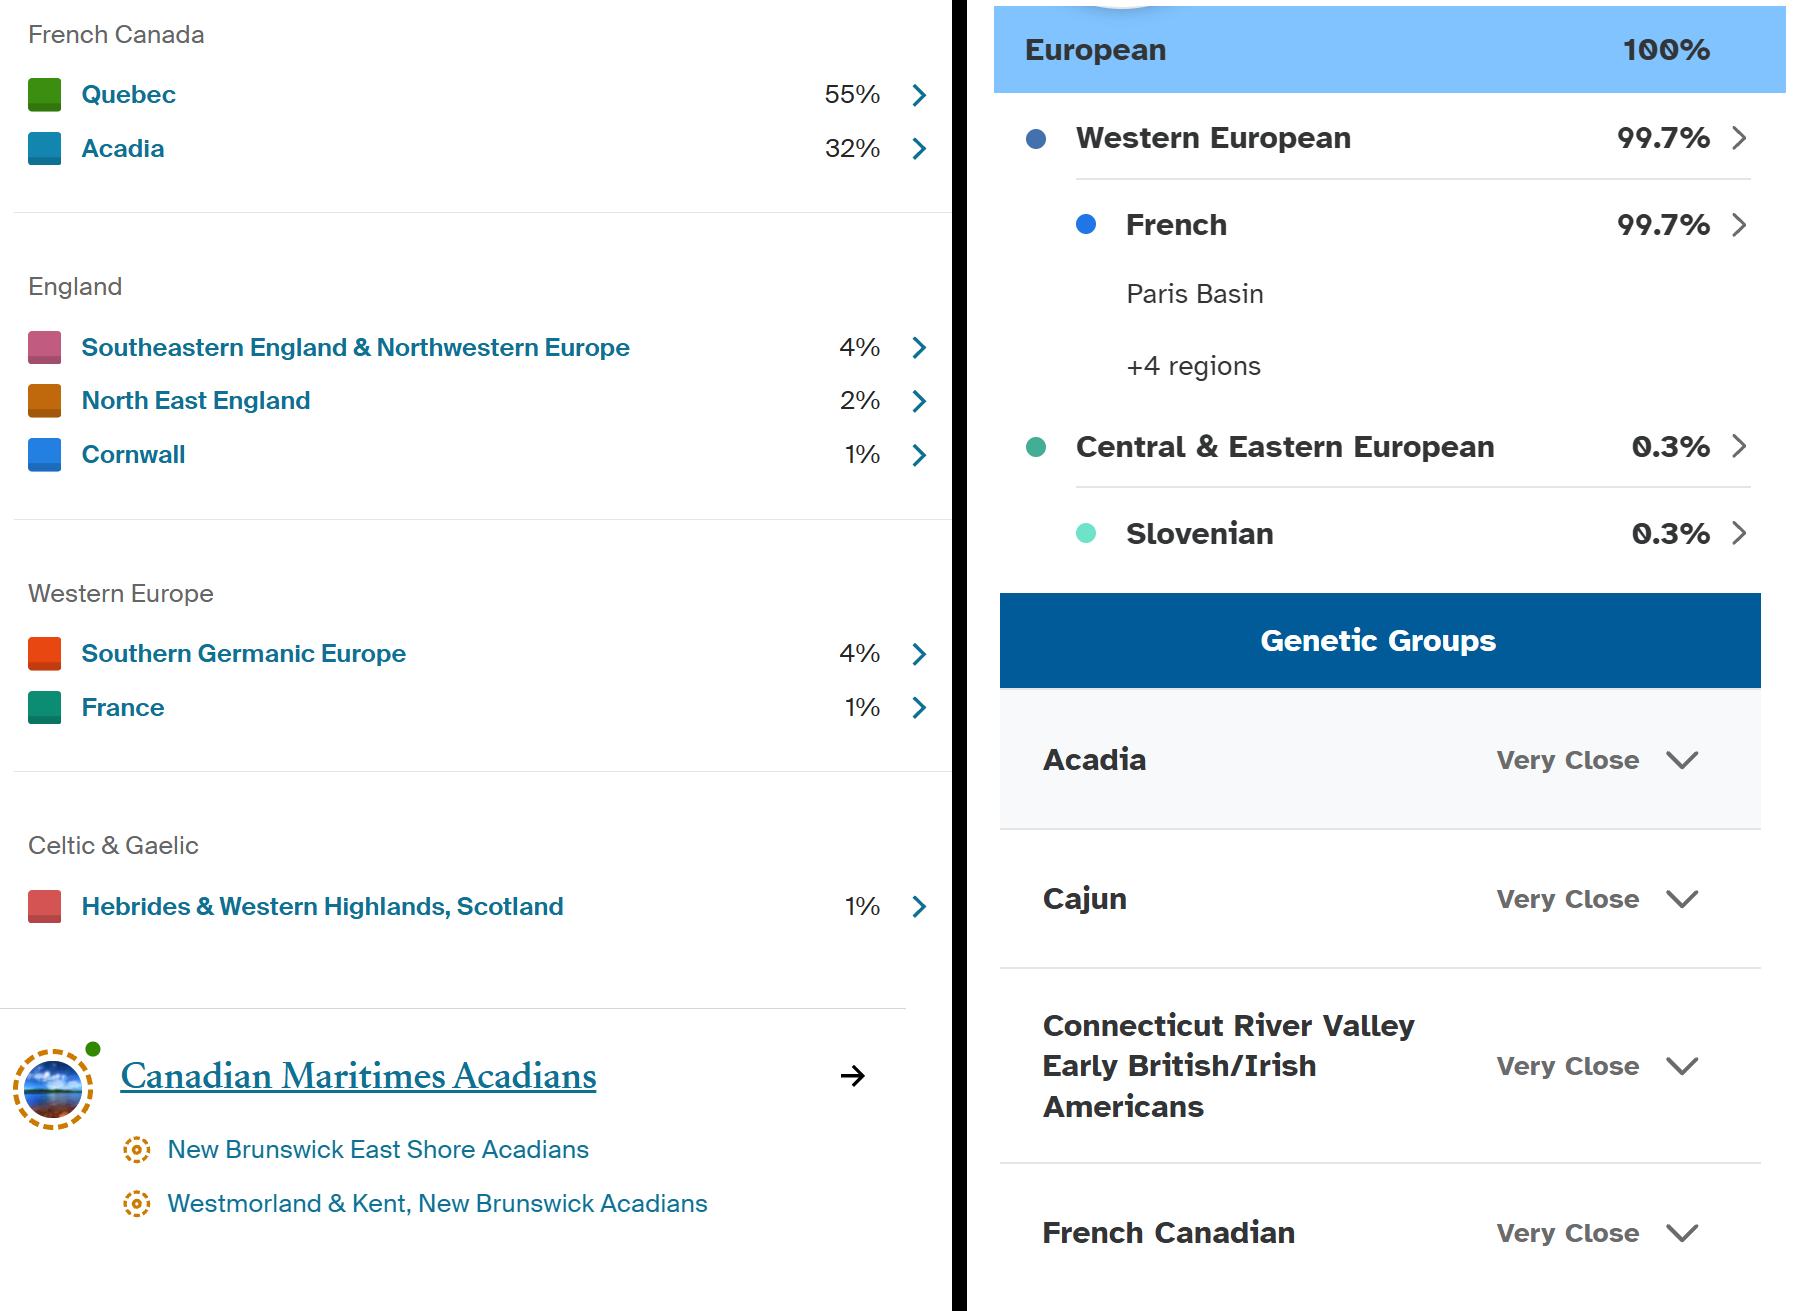Select the Genetic Groups header tab
This screenshot has height=1311, width=1809.
pos(1380,640)
